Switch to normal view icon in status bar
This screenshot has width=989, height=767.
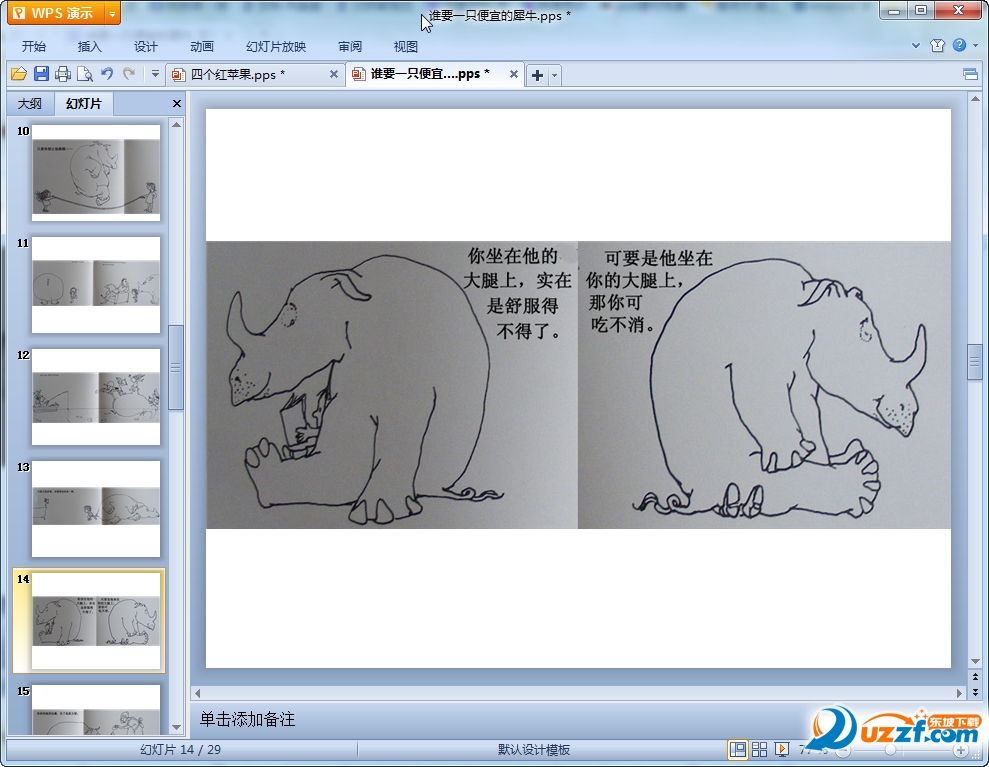[737, 749]
